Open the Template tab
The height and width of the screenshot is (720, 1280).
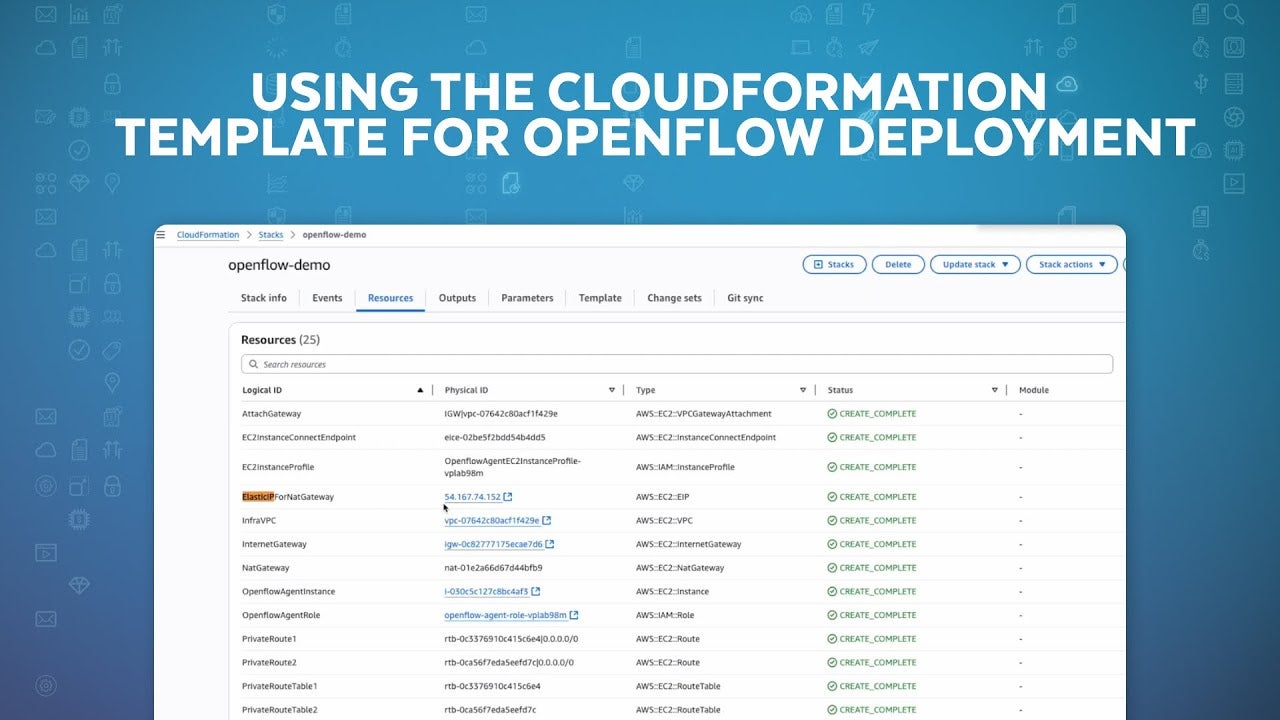[600, 297]
